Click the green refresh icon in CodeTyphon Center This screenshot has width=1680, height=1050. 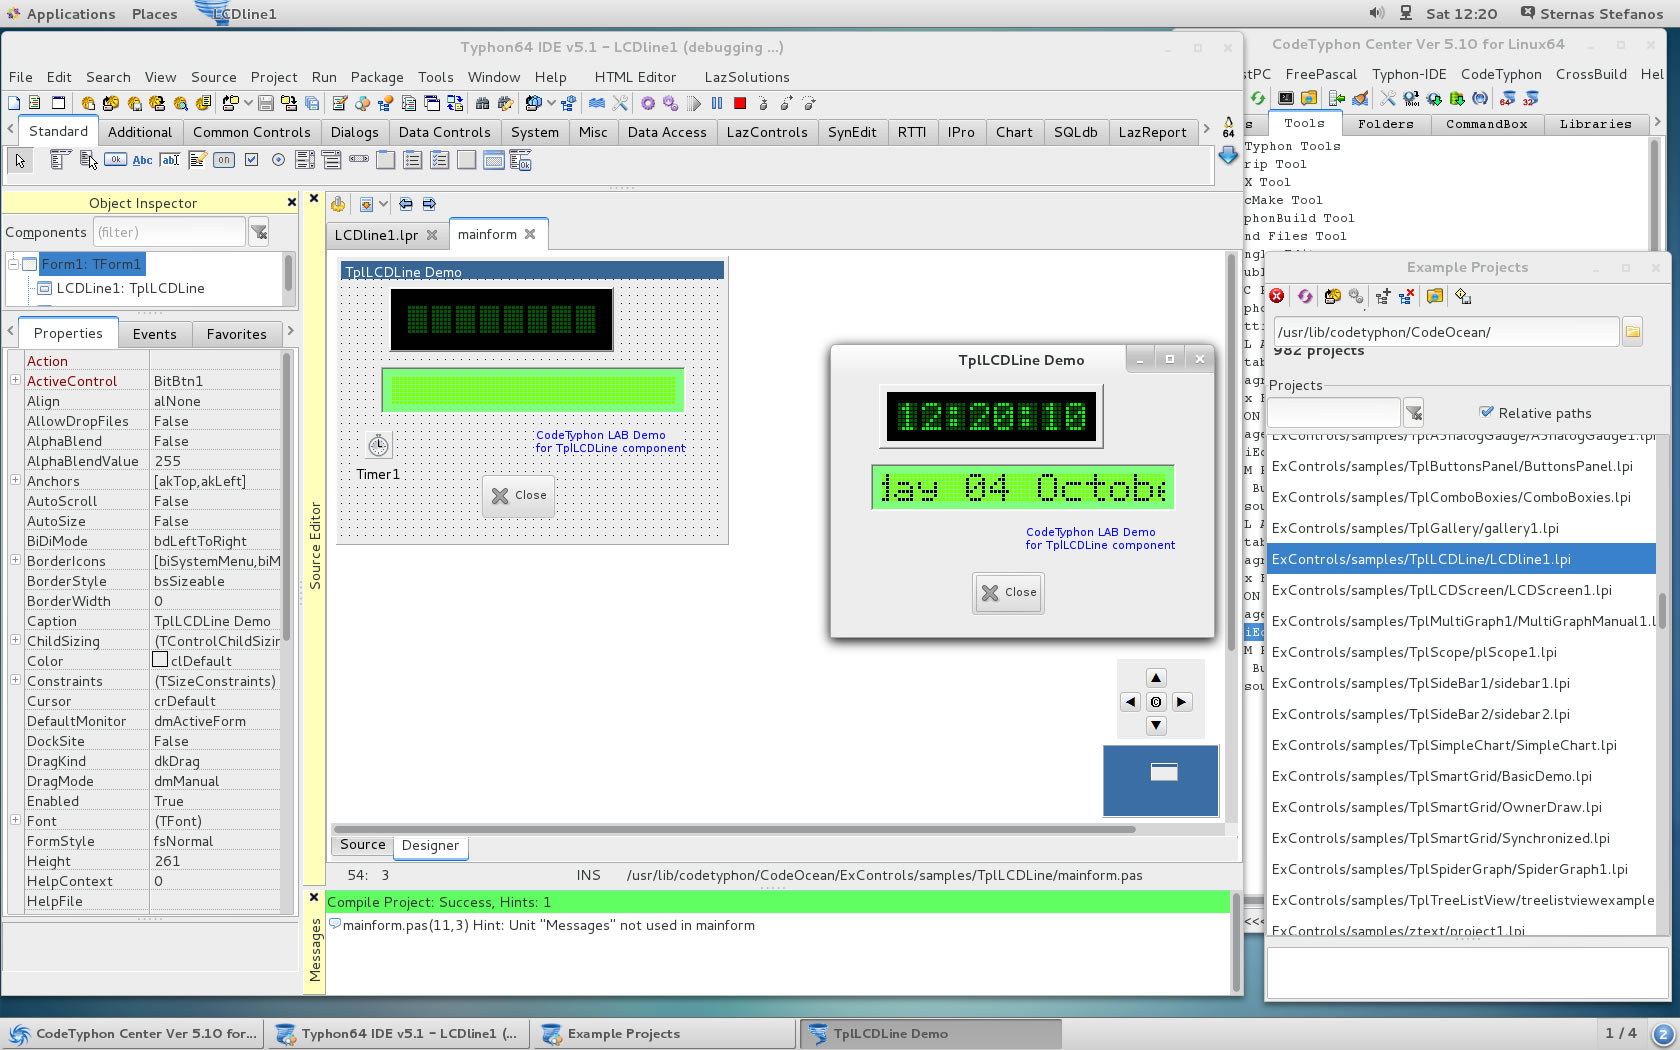click(1258, 98)
